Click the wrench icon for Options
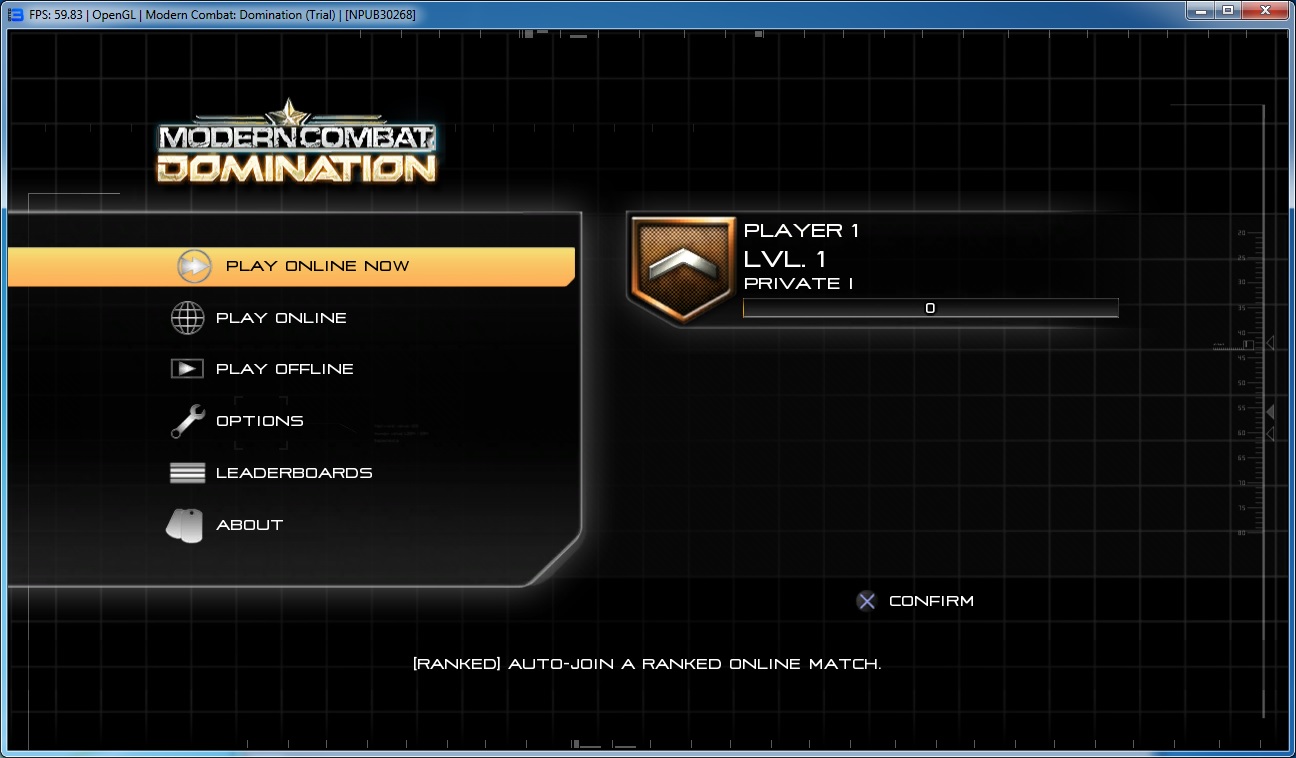 coord(187,421)
